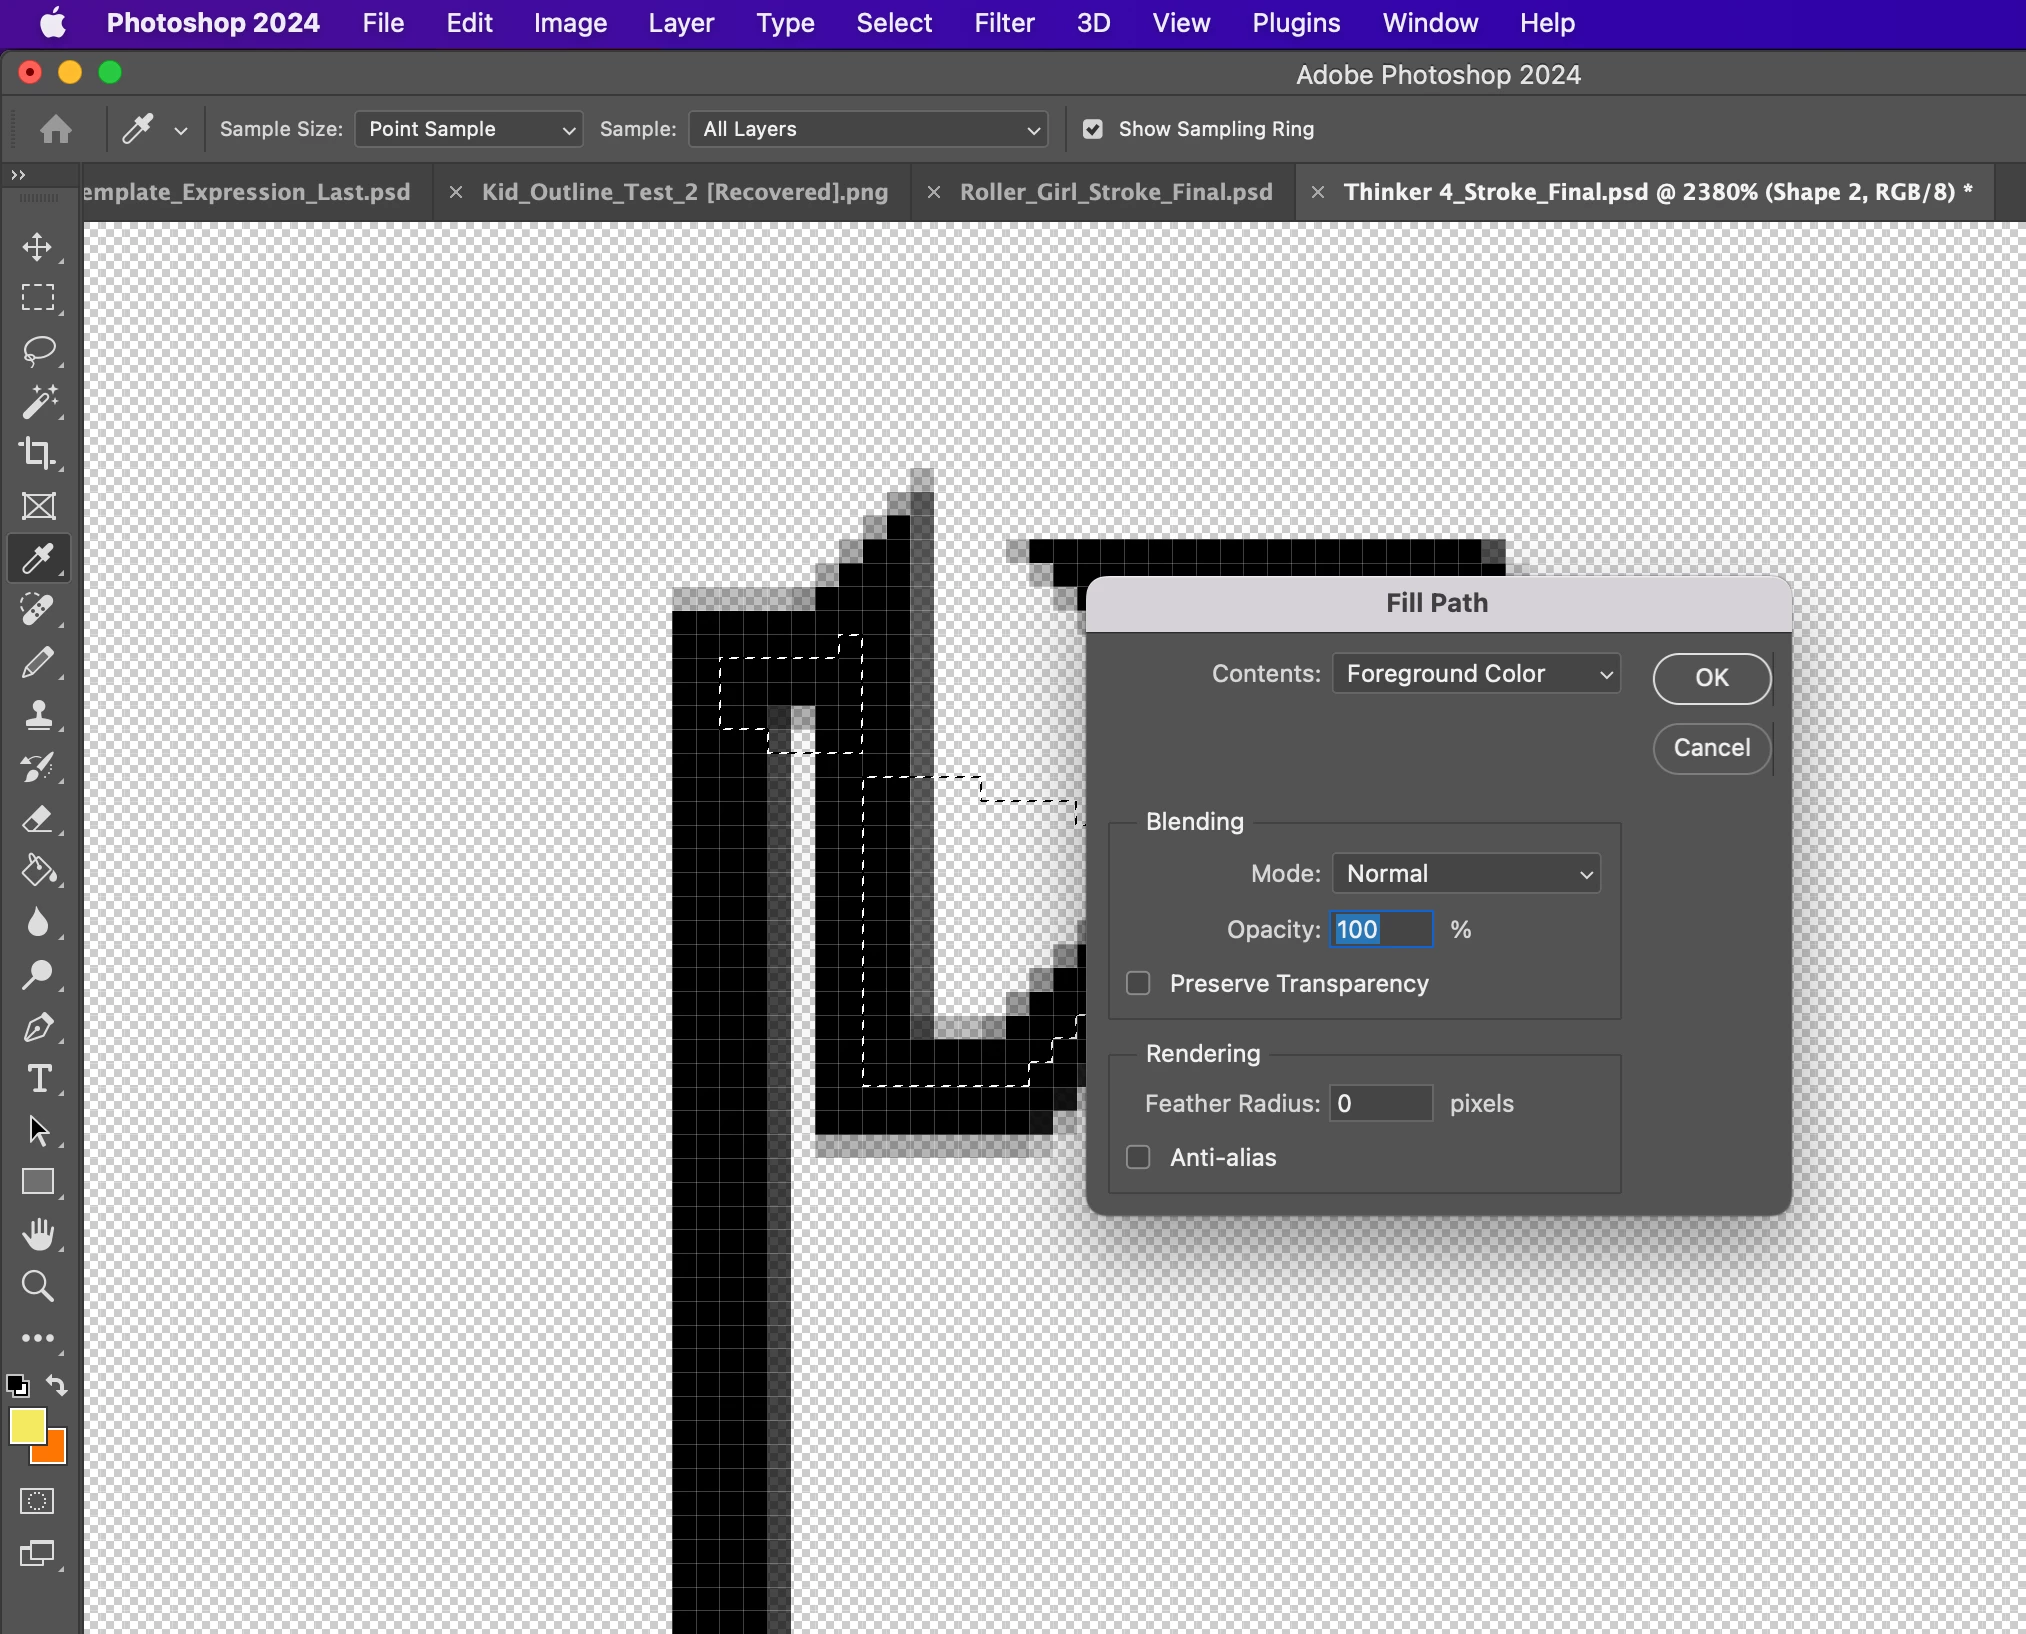Toggle Show Sampling Ring checkbox
2026x1634 pixels.
pos(1093,129)
